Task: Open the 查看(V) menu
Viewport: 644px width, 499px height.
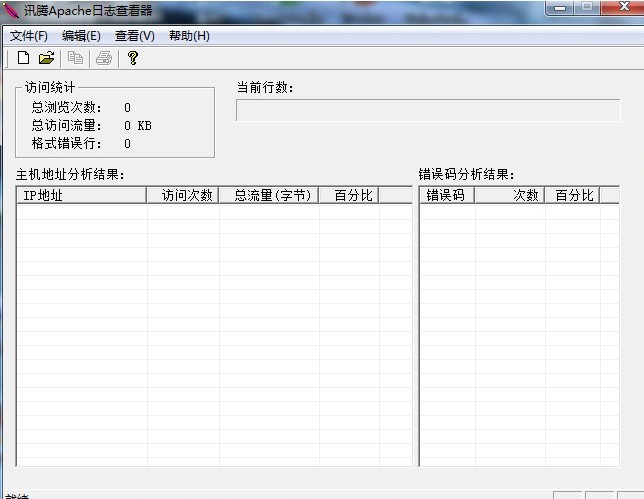Action: (135, 35)
